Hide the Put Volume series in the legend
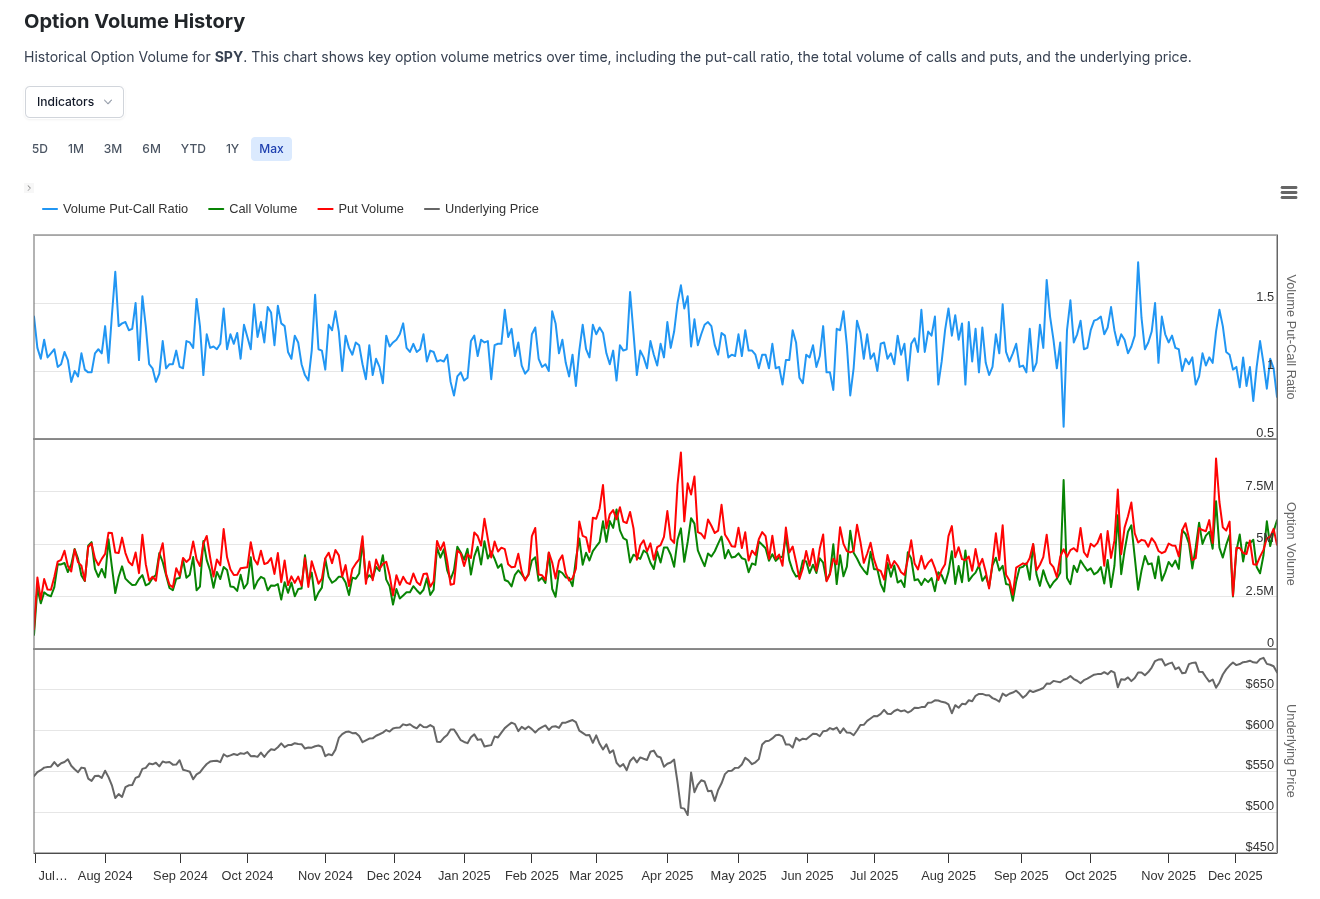This screenshot has height=899, width=1320. [x=371, y=208]
